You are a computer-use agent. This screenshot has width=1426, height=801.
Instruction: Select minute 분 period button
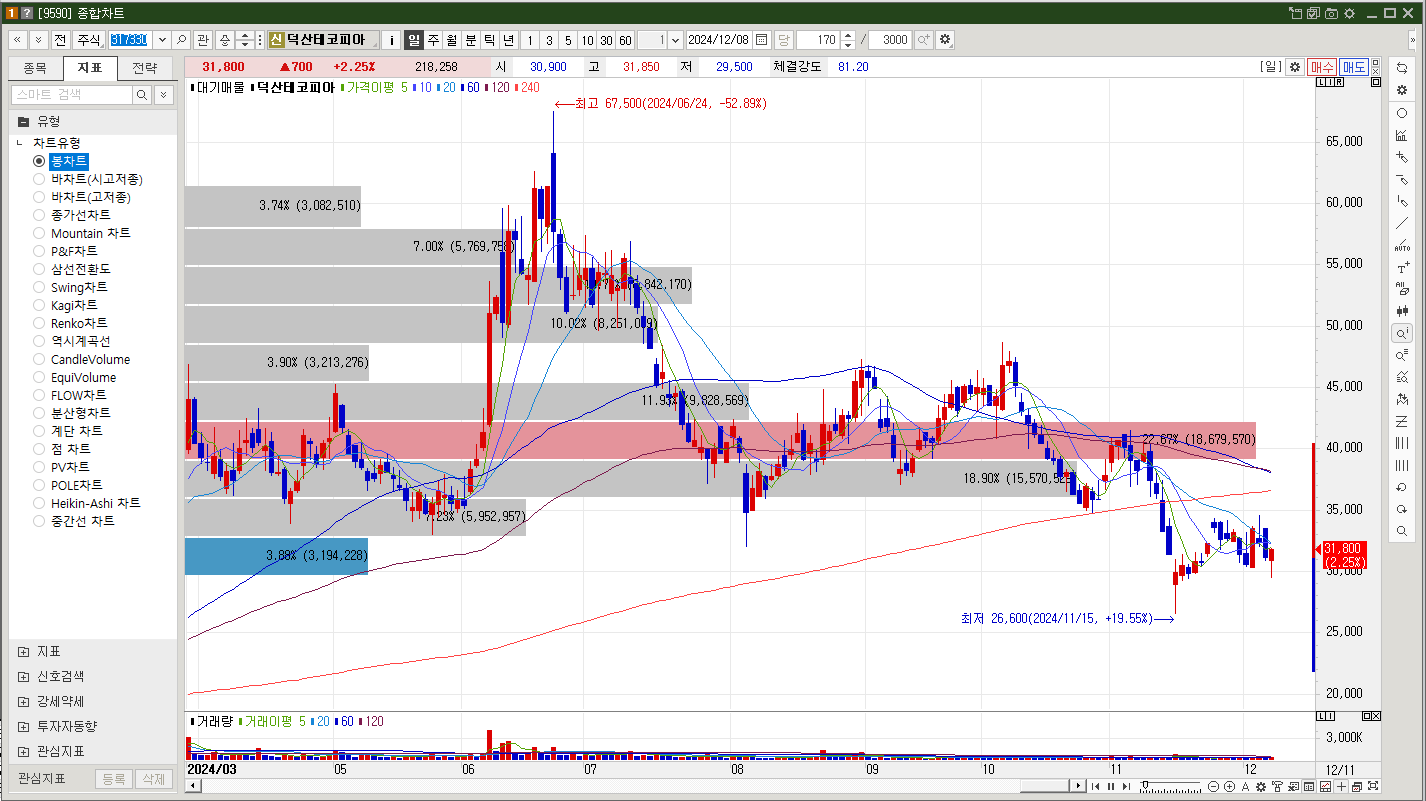471,40
